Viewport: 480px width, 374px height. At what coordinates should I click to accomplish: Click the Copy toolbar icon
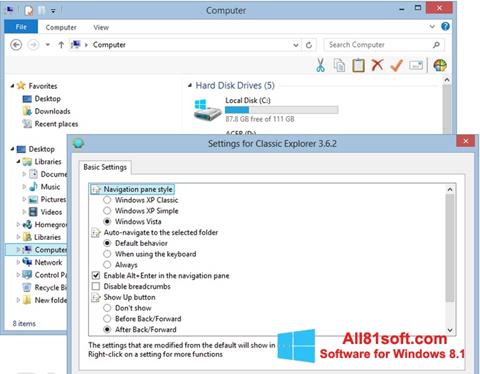pos(339,65)
